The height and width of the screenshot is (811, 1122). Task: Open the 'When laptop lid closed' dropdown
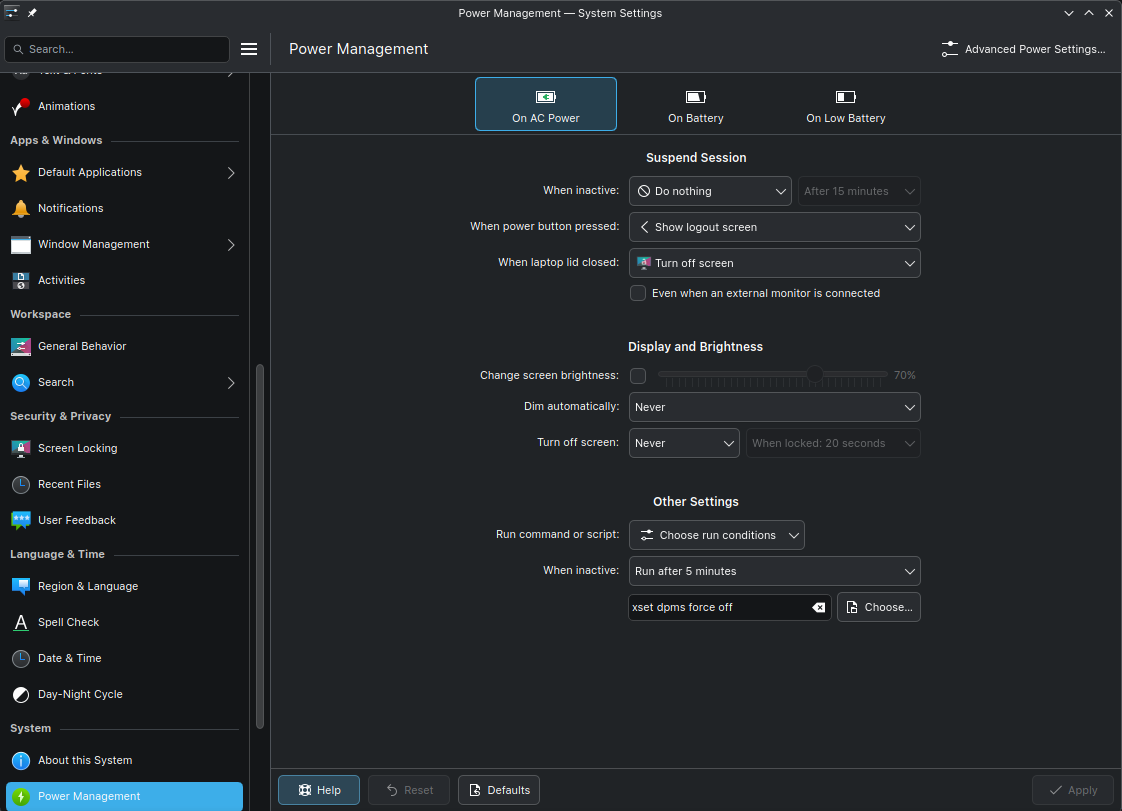(x=774, y=263)
